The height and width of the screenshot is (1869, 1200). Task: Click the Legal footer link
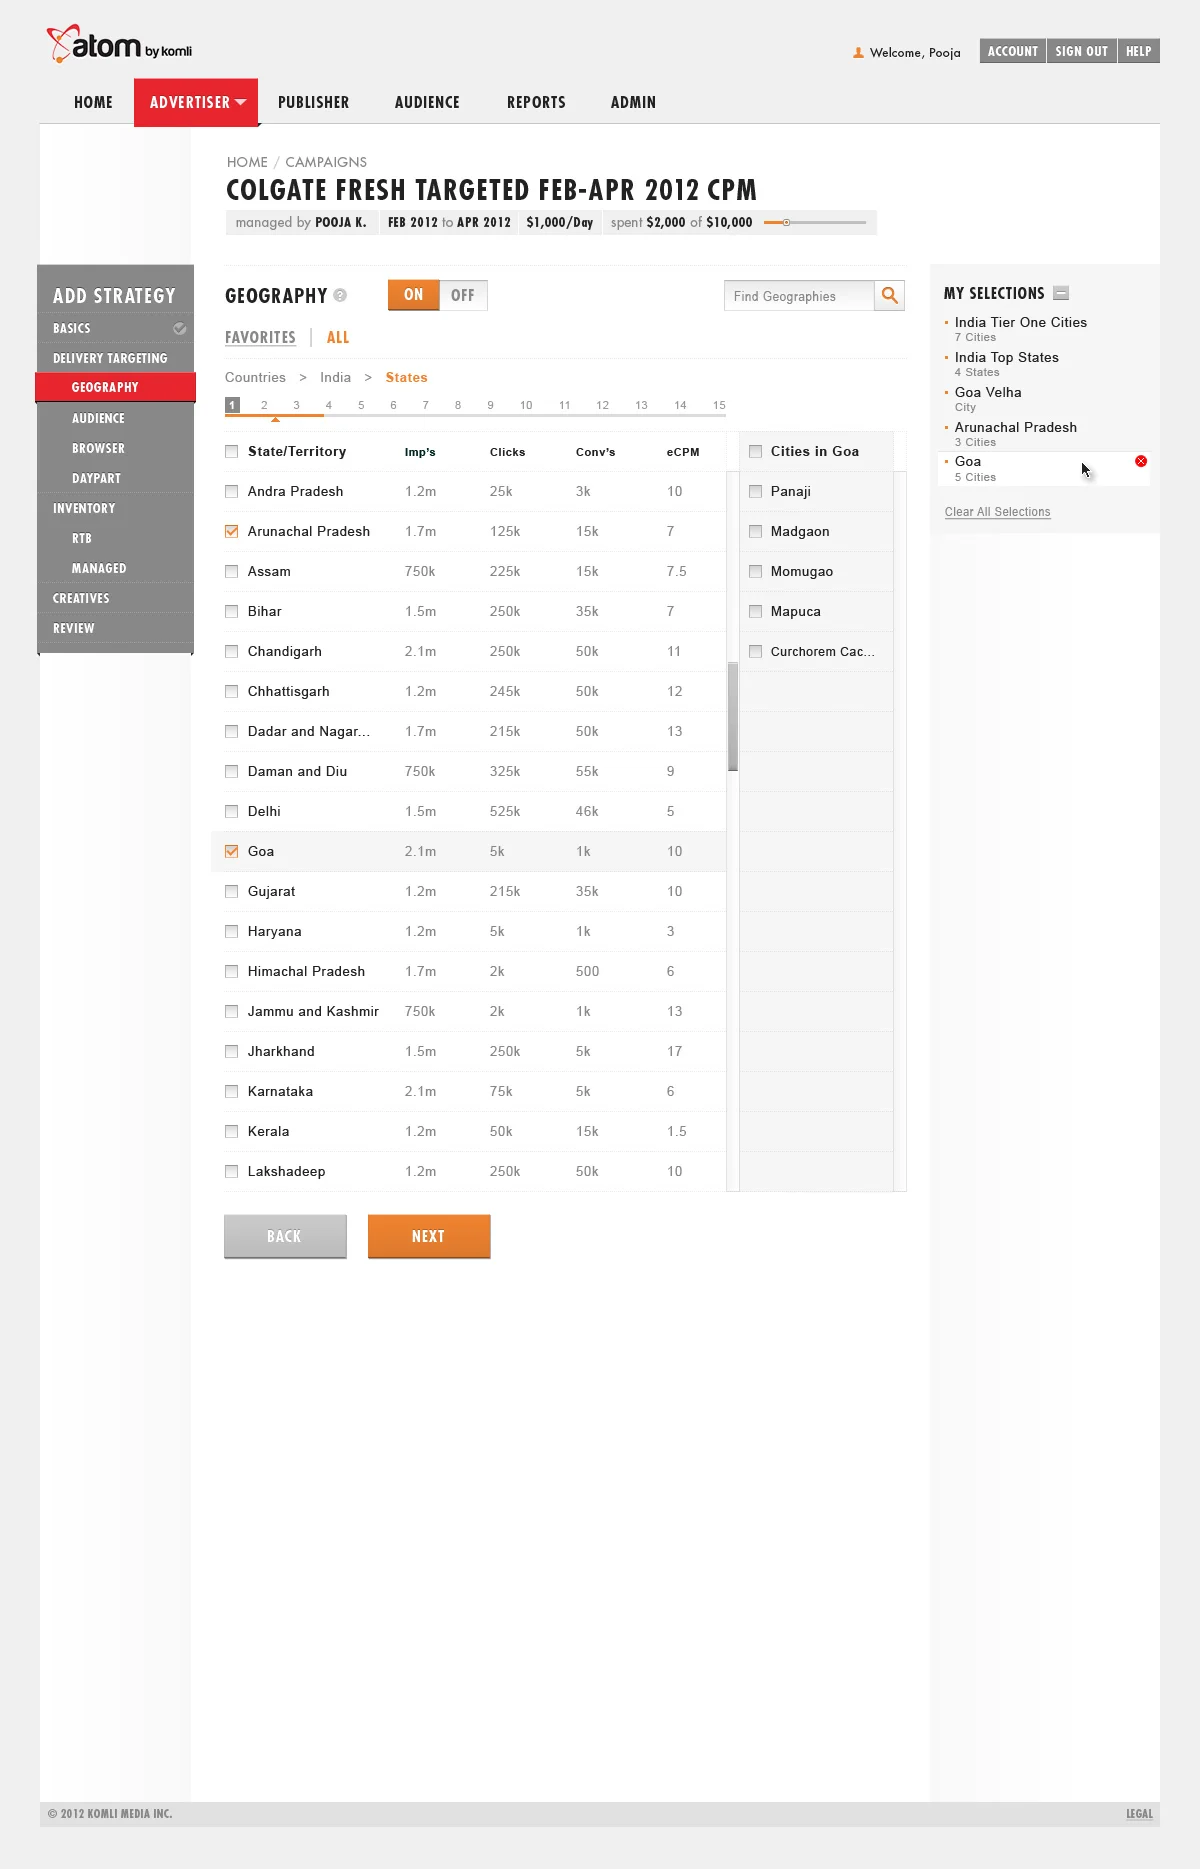coord(1139,1814)
